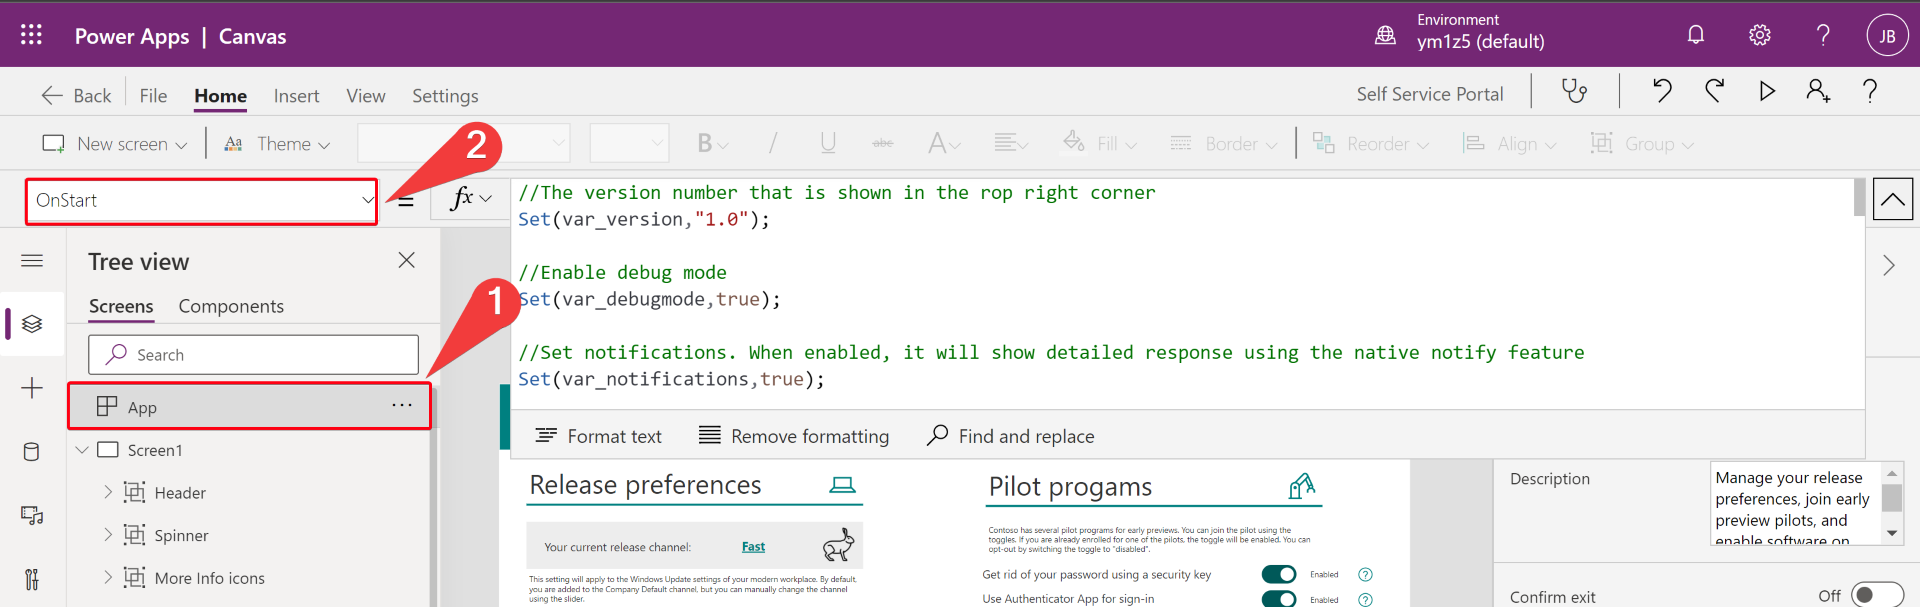Open the Settings tab
Screen dimensions: 1920x607
click(445, 95)
